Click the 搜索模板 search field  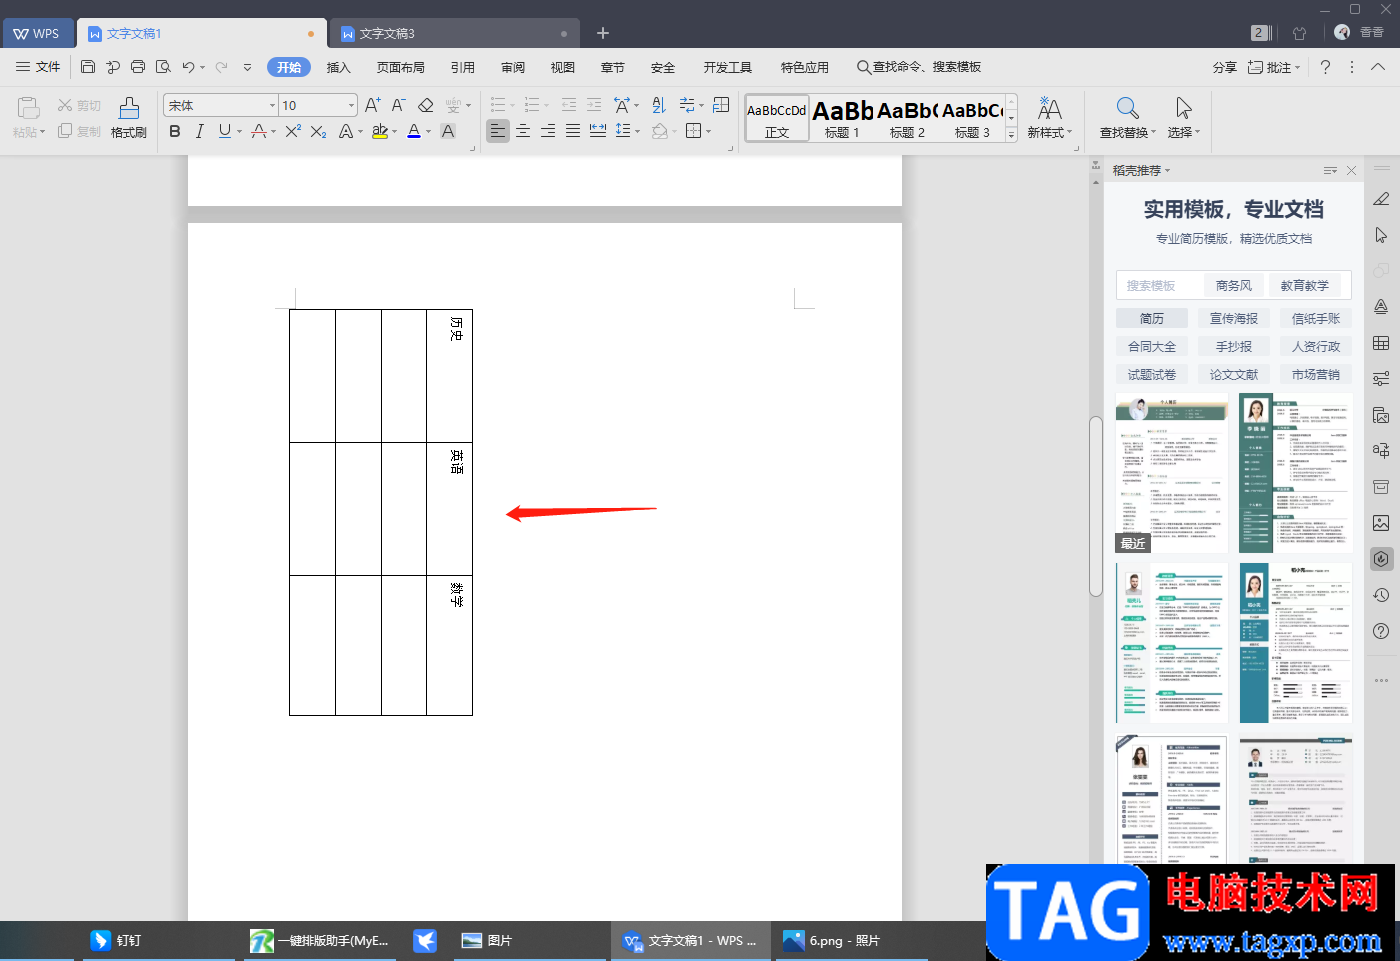[1160, 285]
